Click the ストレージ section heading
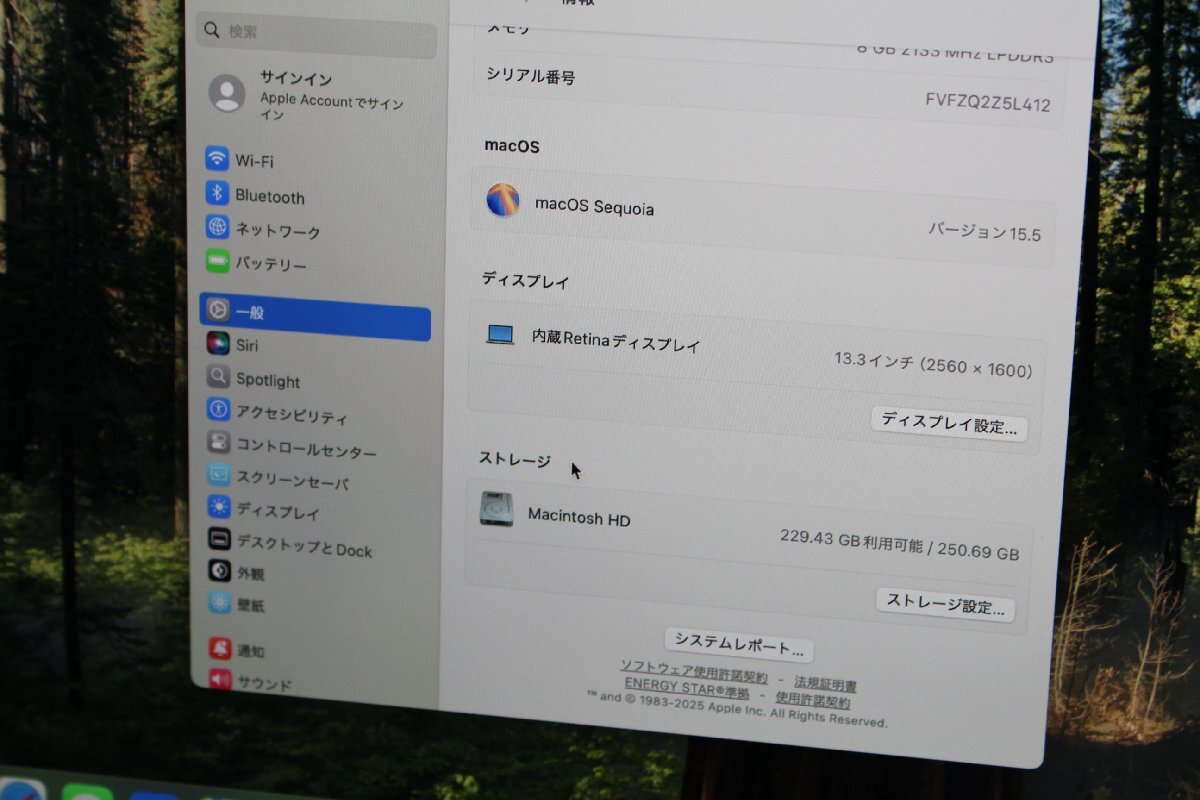This screenshot has width=1200, height=800. (x=514, y=459)
